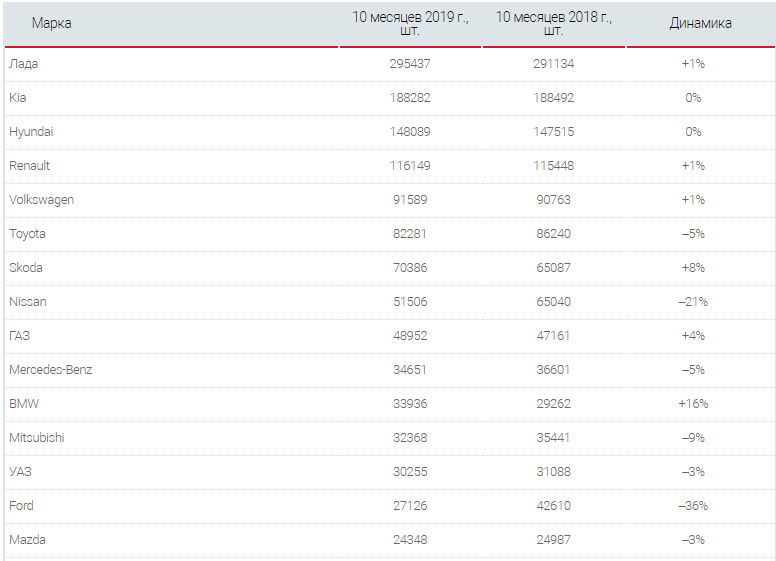Click the value 24987 for Mazda

[x=553, y=540]
